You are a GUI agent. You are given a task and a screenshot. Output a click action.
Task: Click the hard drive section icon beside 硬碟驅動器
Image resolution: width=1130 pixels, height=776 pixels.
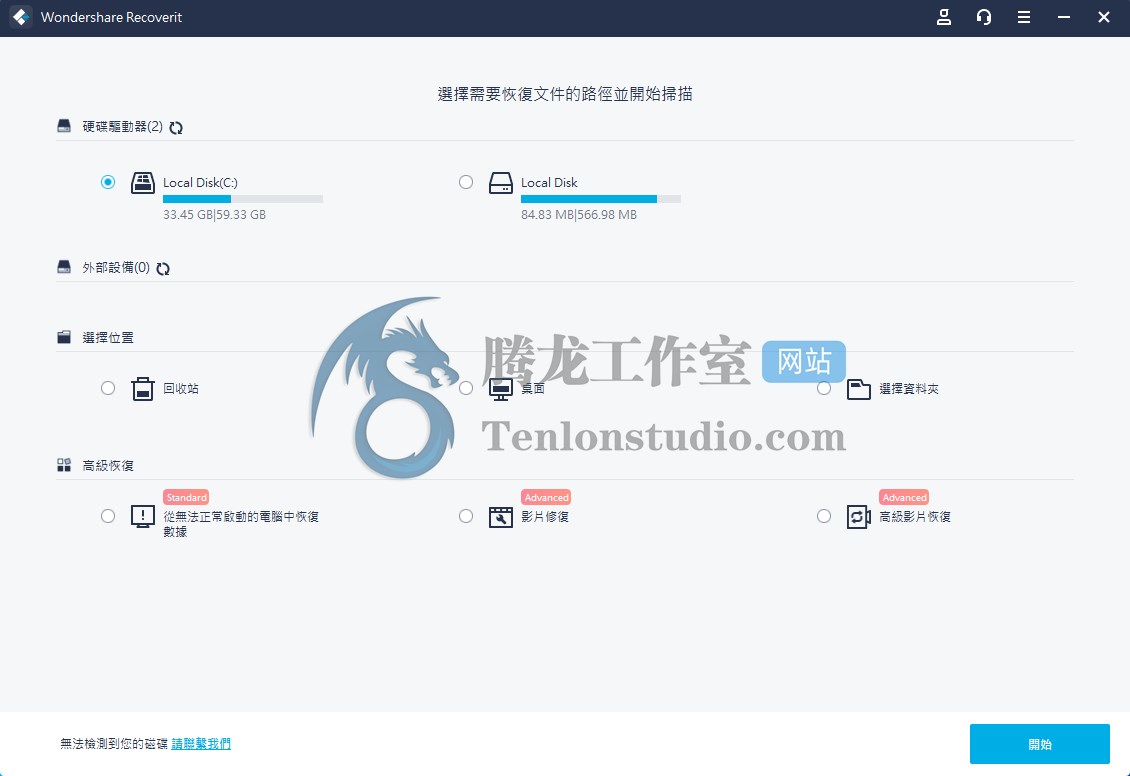pos(64,126)
